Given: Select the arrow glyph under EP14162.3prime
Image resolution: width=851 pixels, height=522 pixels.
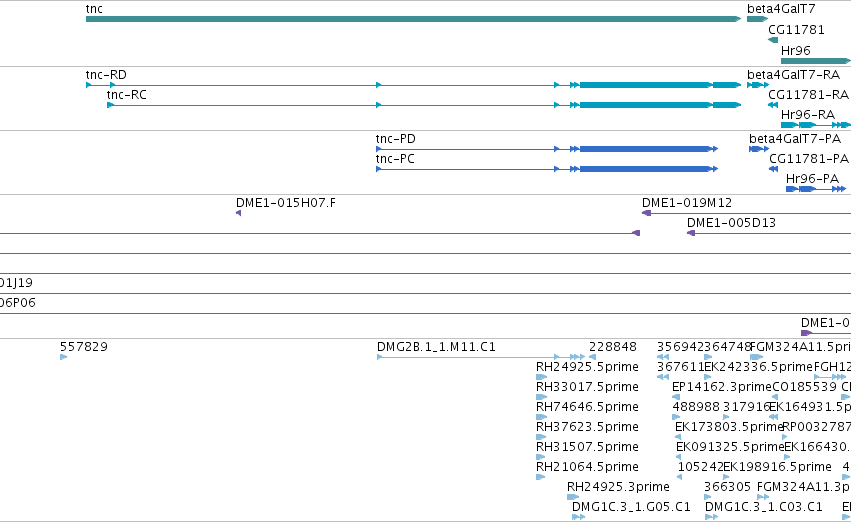Looking at the screenshot, I should 675,397.
